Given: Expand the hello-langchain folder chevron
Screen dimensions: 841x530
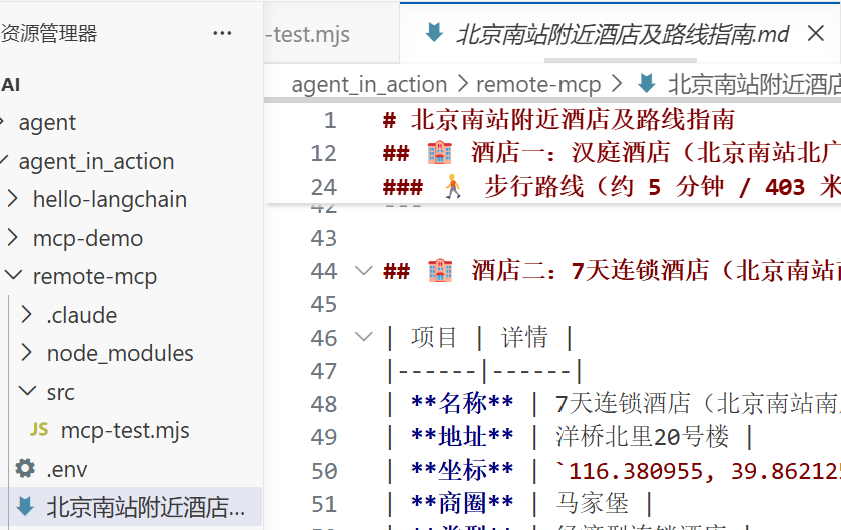Looking at the screenshot, I should click(13, 199).
